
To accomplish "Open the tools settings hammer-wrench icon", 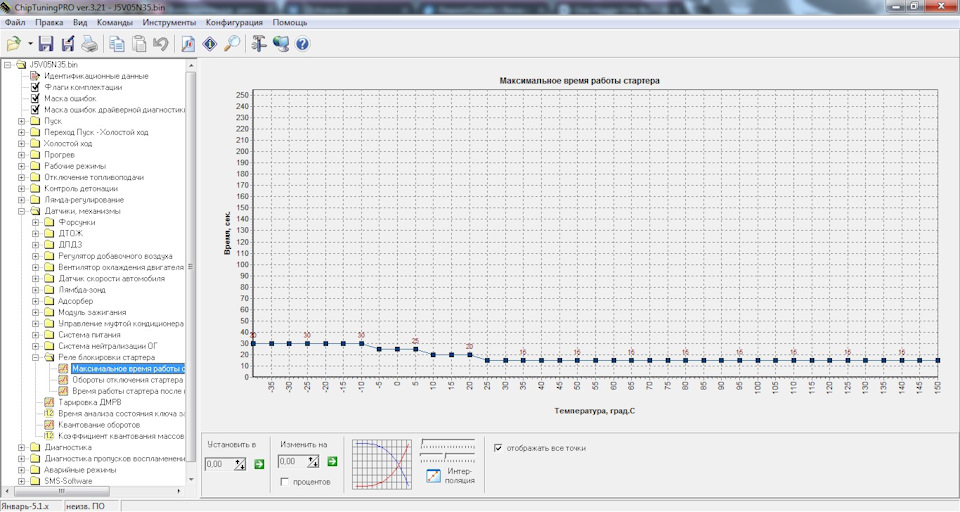I will [259, 44].
